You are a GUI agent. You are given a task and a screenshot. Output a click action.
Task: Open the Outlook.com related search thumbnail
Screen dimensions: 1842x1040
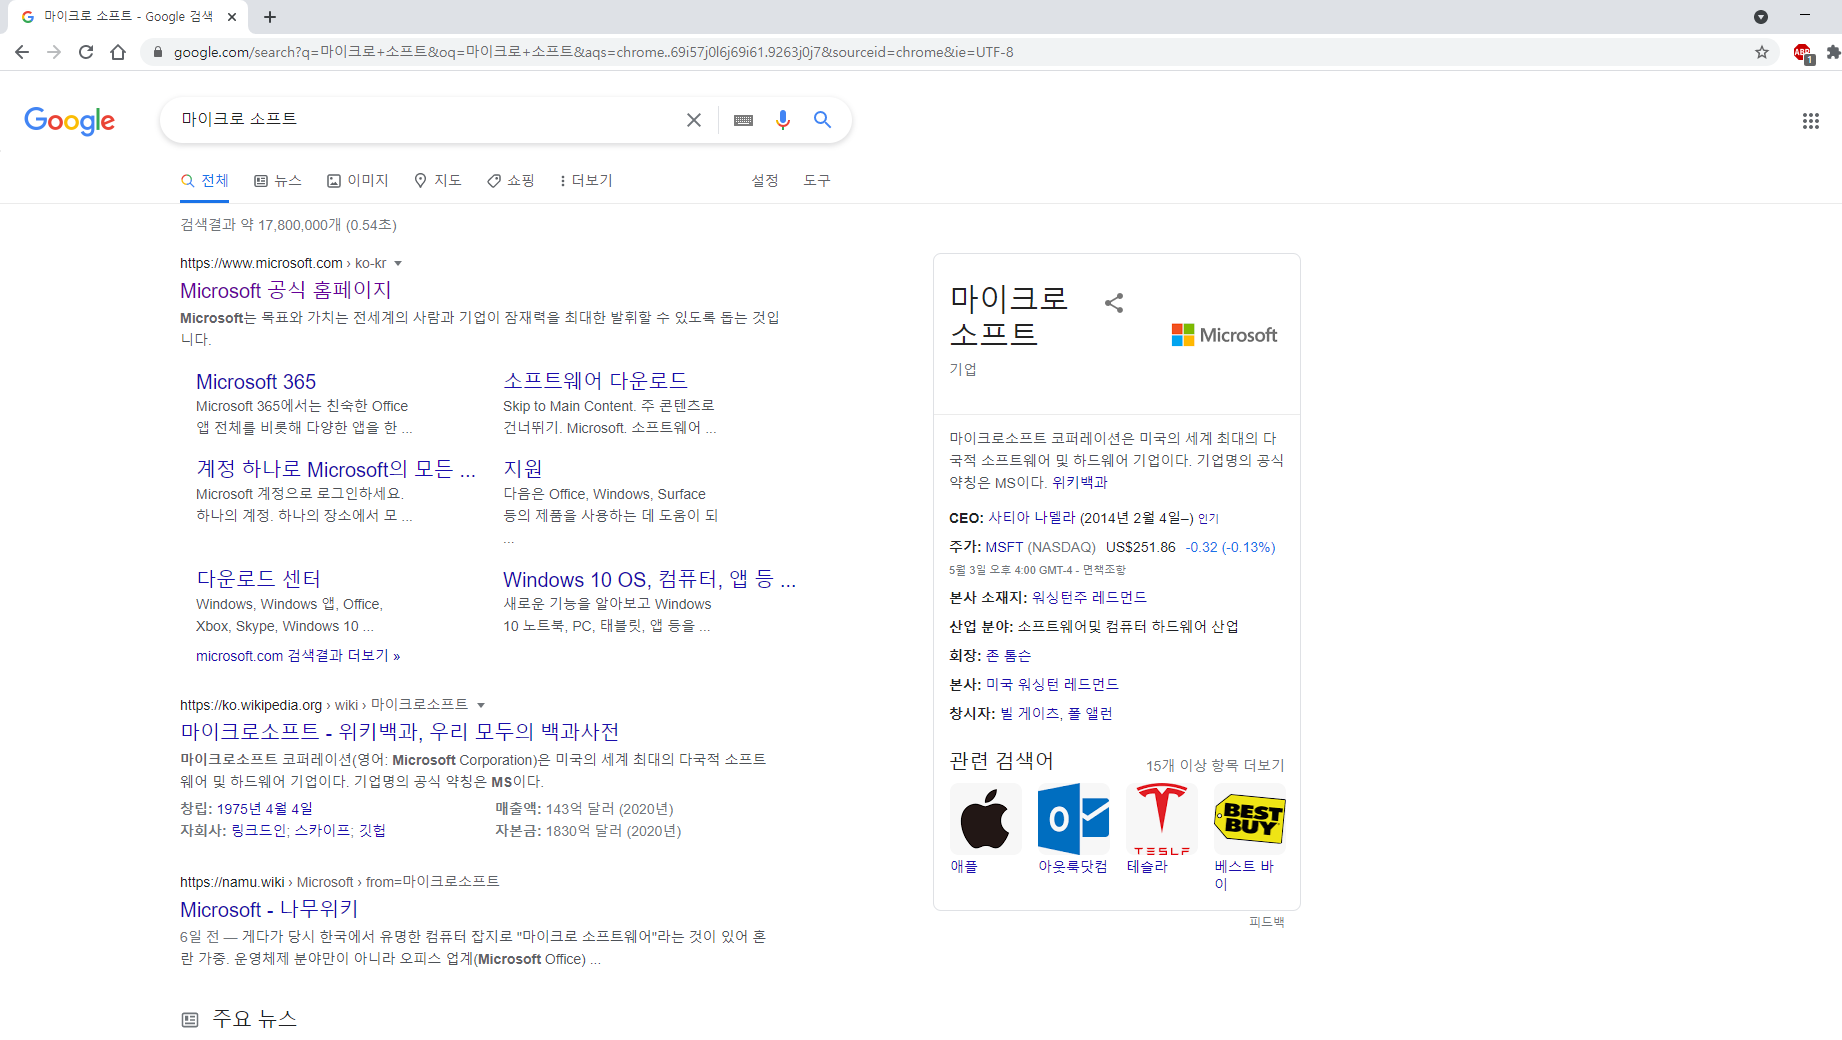coord(1073,819)
